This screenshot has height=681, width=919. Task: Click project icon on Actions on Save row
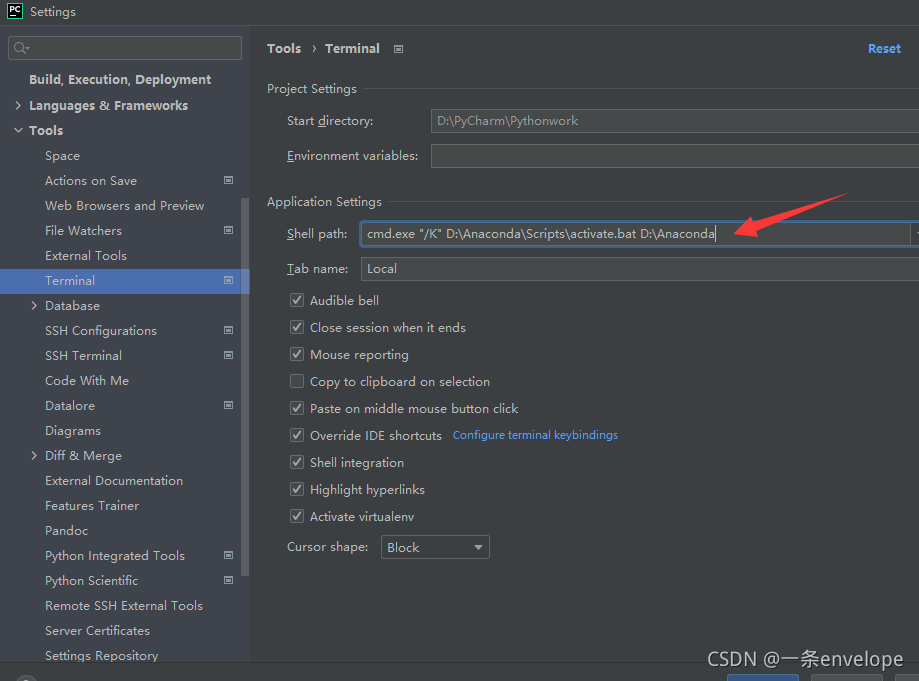(x=229, y=180)
